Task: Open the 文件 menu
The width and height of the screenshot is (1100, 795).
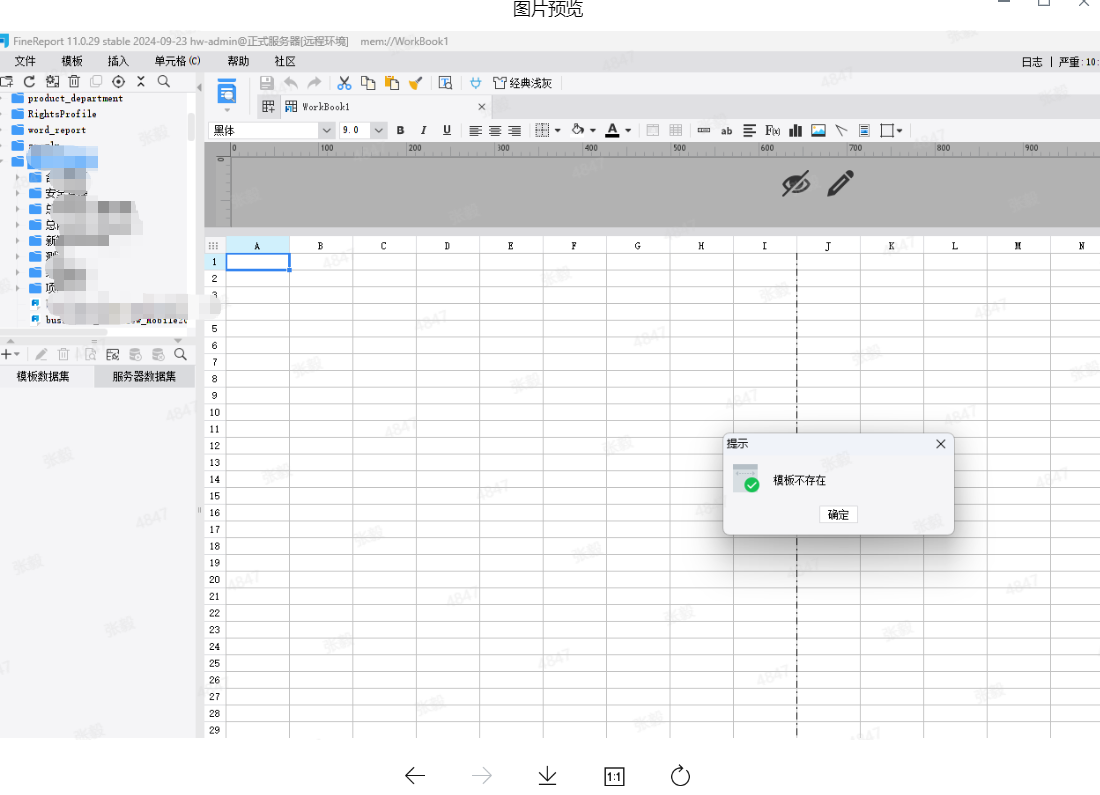Action: [25, 61]
